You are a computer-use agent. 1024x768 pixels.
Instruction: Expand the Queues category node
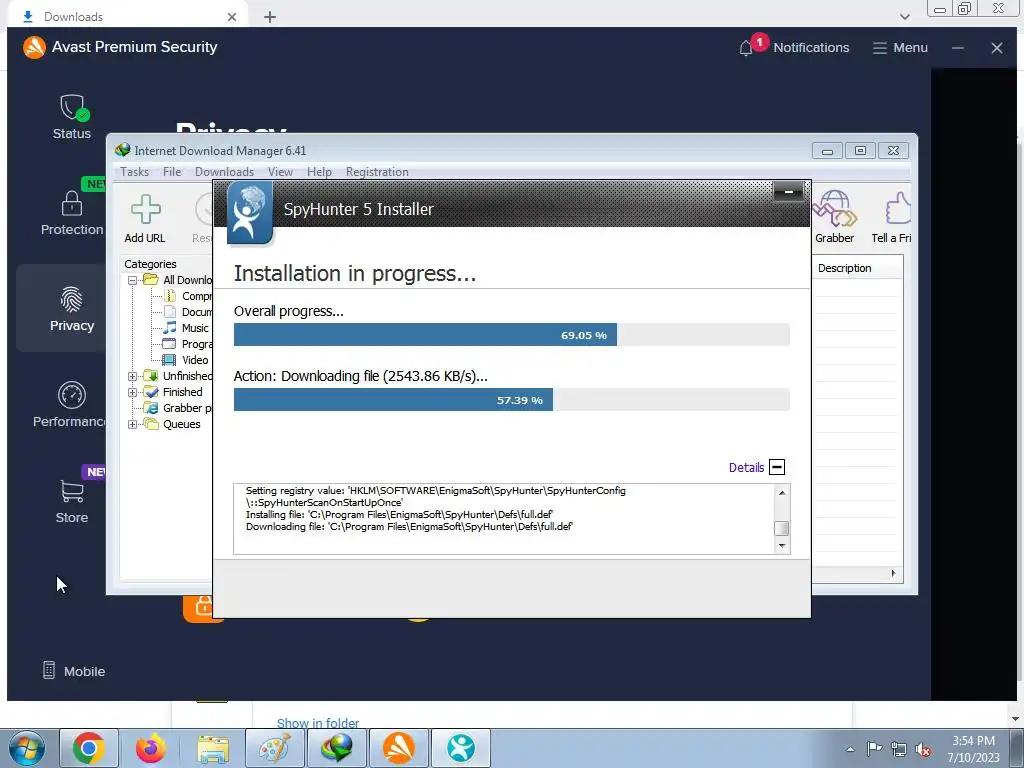coord(133,424)
